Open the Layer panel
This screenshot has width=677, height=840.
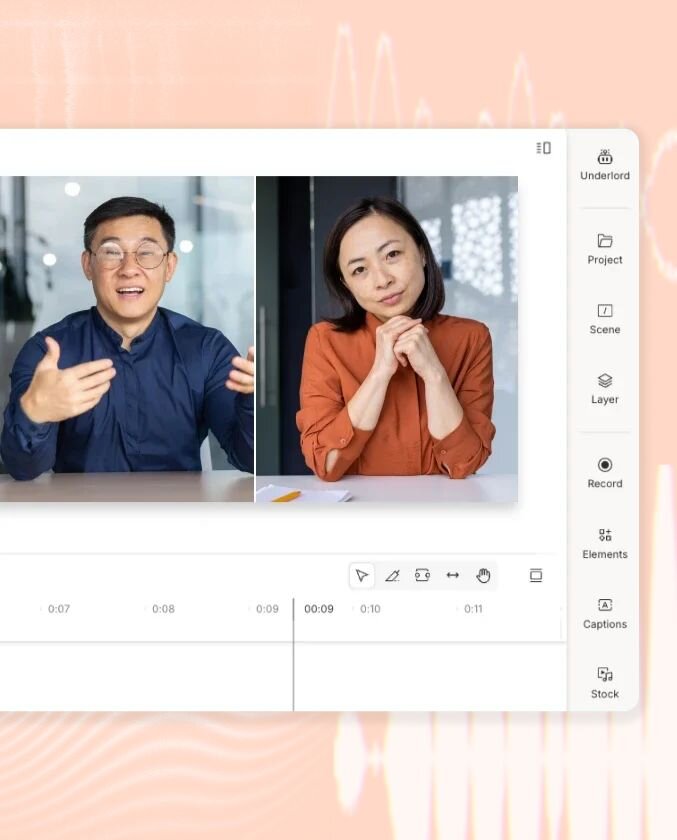click(x=604, y=388)
